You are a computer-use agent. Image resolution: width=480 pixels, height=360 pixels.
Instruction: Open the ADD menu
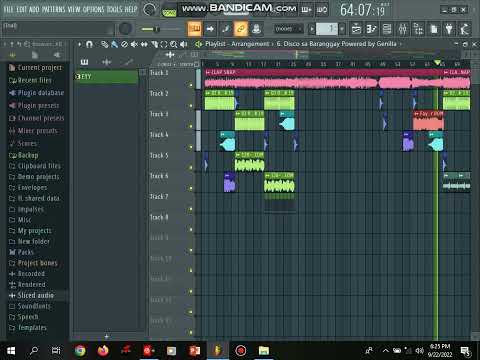(x=34, y=9)
